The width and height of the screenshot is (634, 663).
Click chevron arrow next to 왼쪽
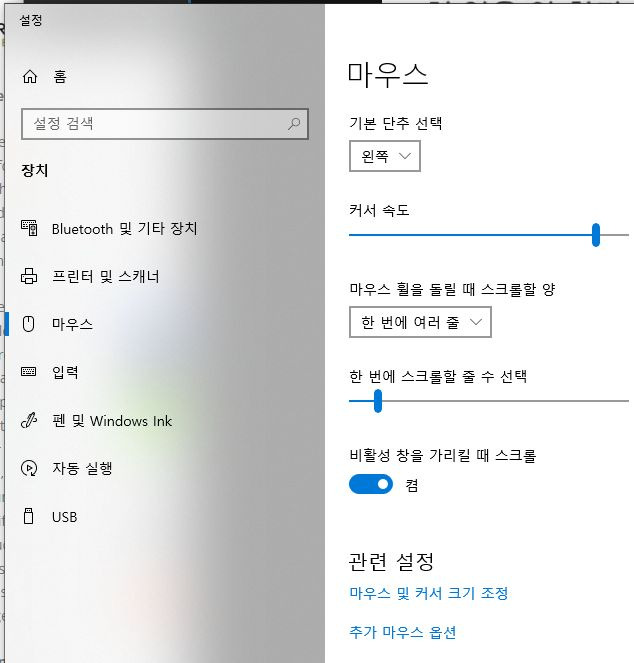point(405,156)
